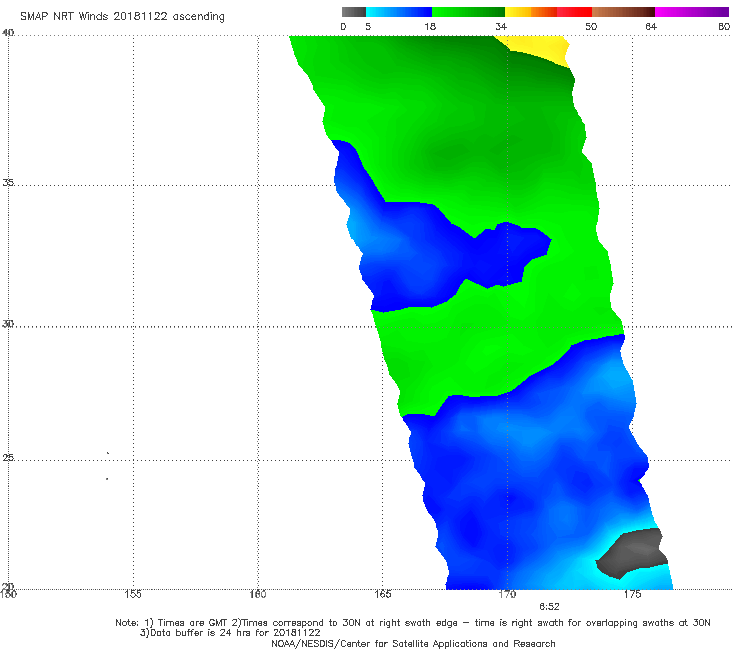
Task: Click the longitude label '170' on the bottom axis
Action: [507, 594]
